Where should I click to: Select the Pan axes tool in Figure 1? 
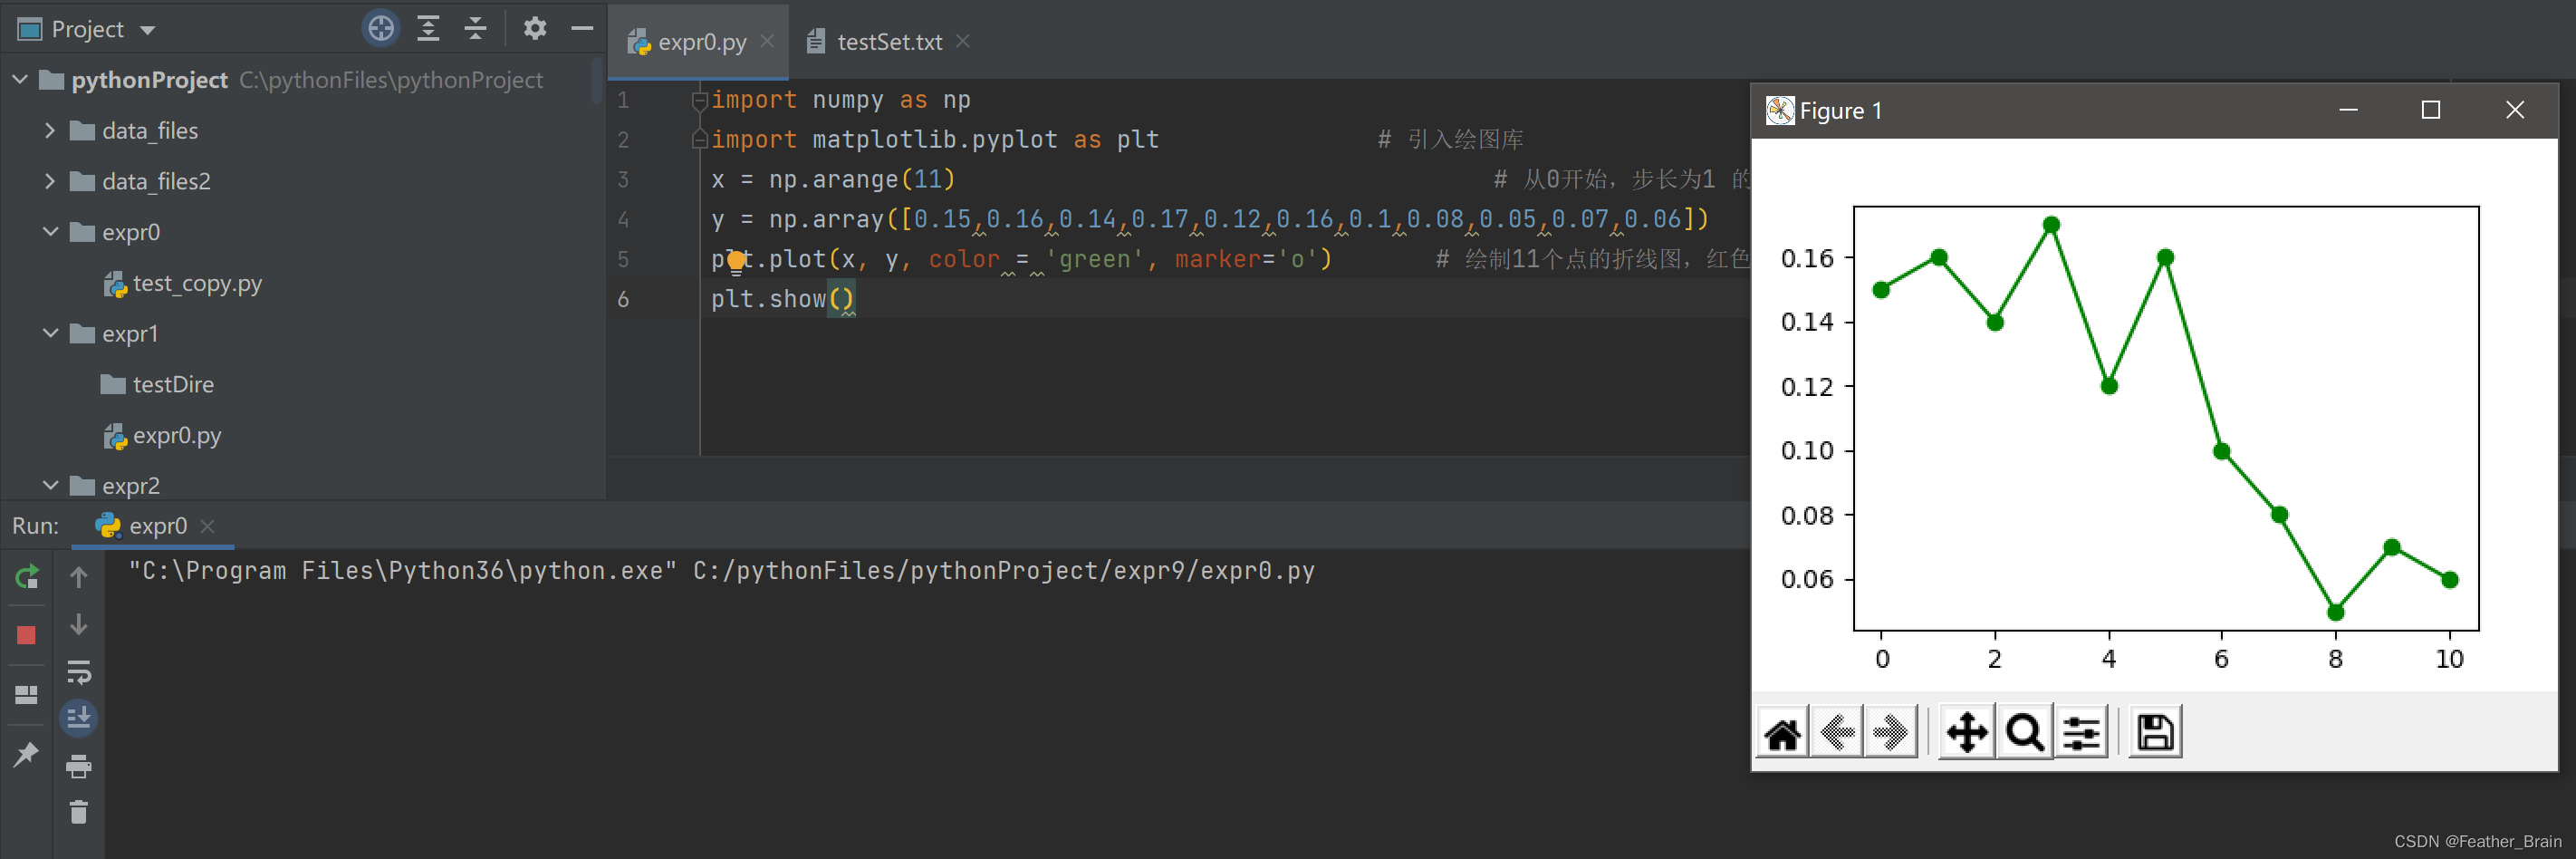(x=1966, y=733)
